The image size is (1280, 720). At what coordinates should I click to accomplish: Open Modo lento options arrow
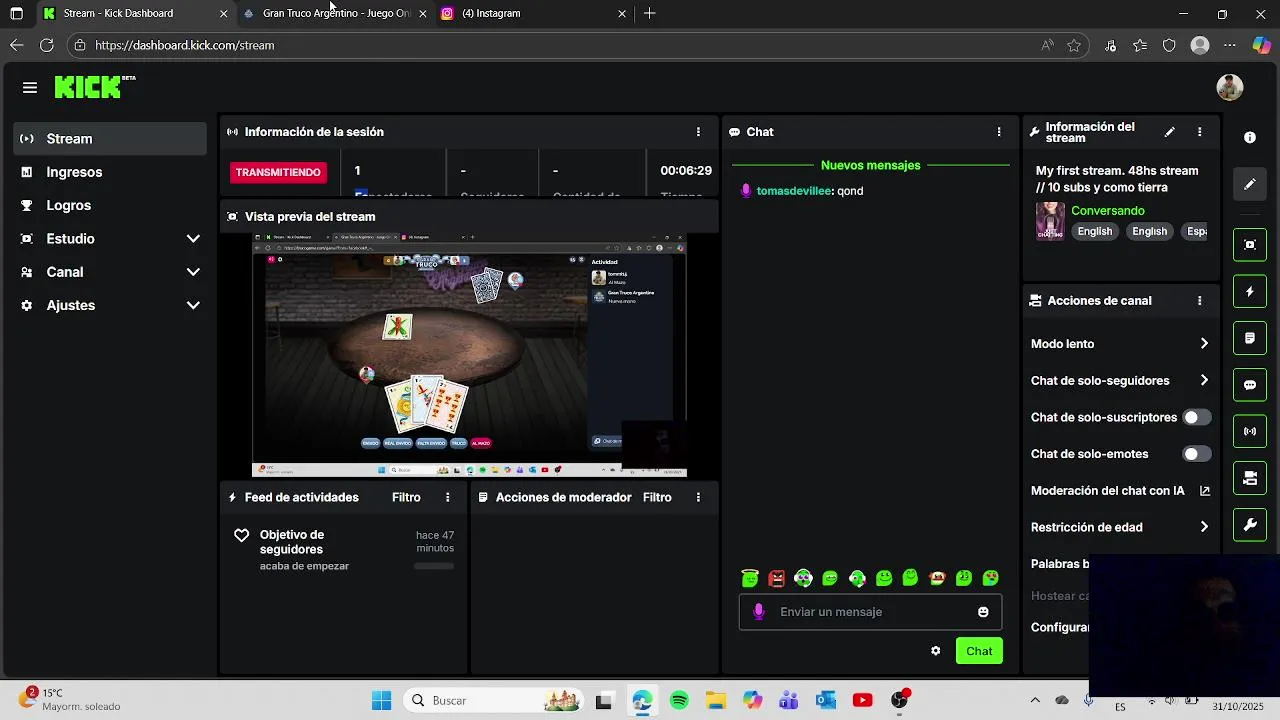tap(1204, 344)
